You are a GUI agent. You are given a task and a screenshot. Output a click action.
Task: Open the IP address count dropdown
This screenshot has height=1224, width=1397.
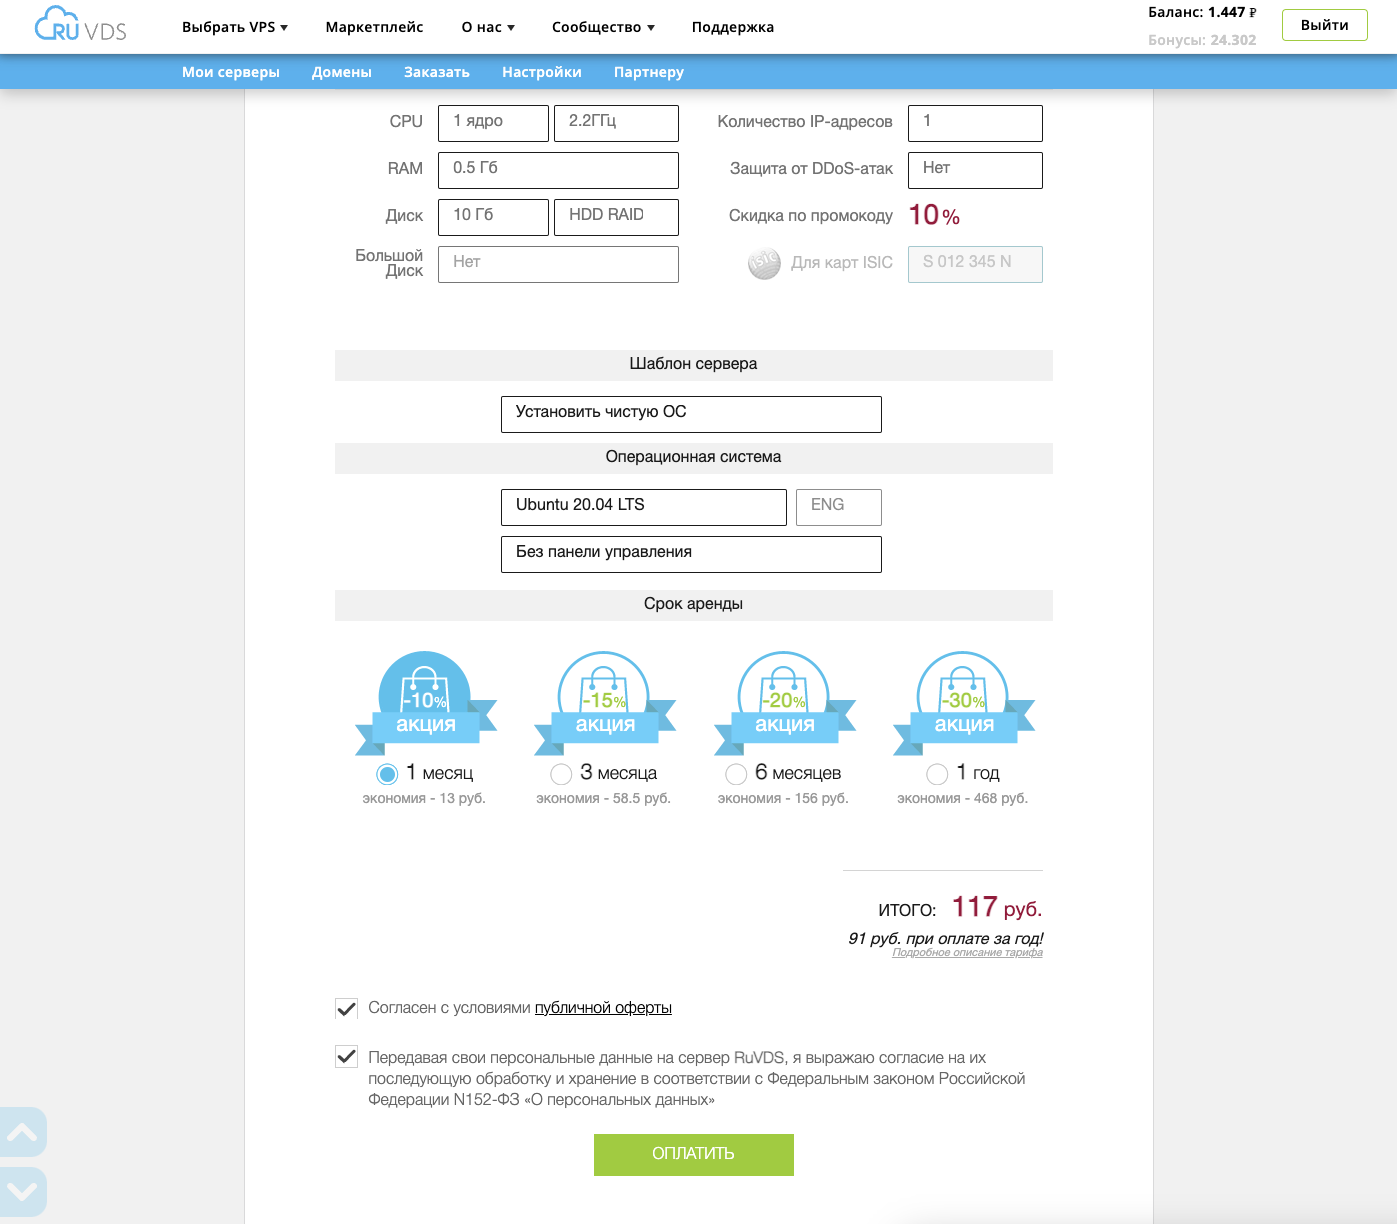(x=975, y=123)
